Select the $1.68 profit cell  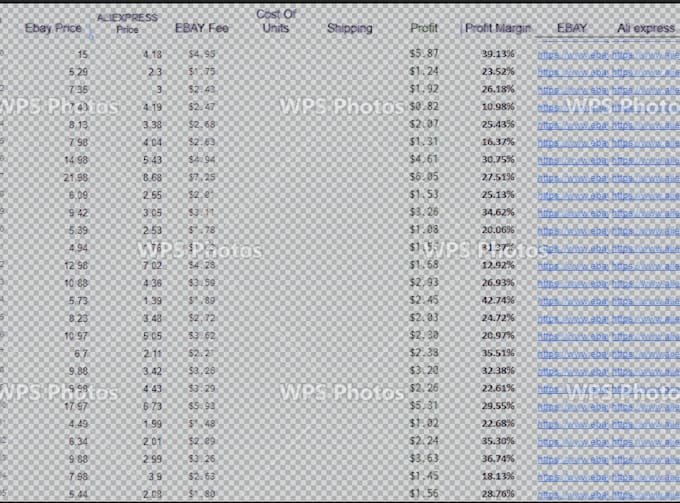point(424,265)
